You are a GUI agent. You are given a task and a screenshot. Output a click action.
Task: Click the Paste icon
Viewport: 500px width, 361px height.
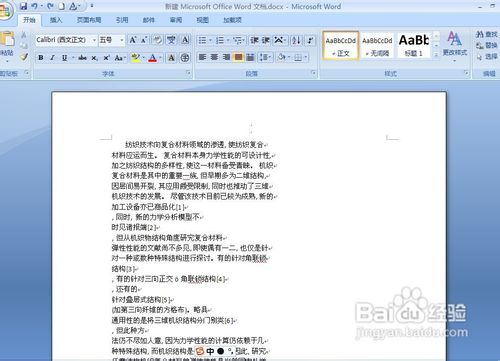[x=7, y=39]
